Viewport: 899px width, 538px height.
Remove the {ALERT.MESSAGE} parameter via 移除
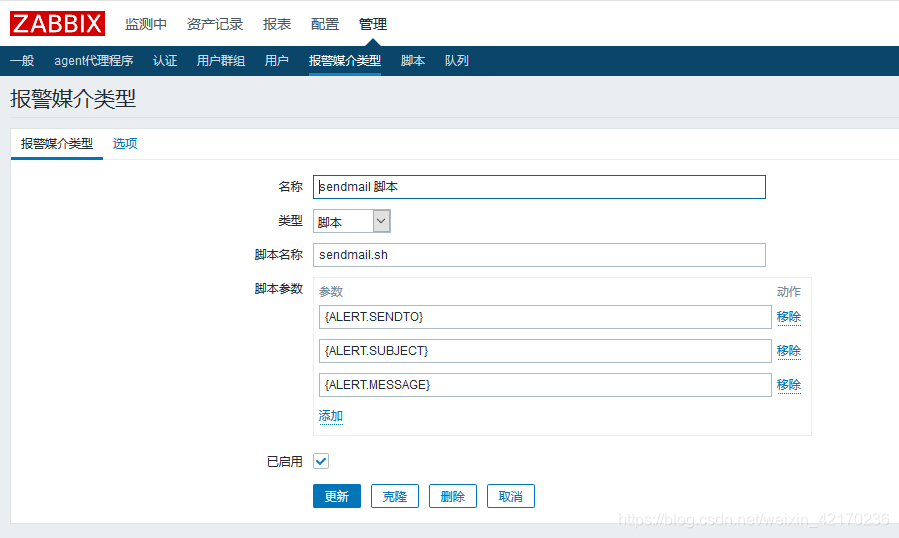pos(788,384)
